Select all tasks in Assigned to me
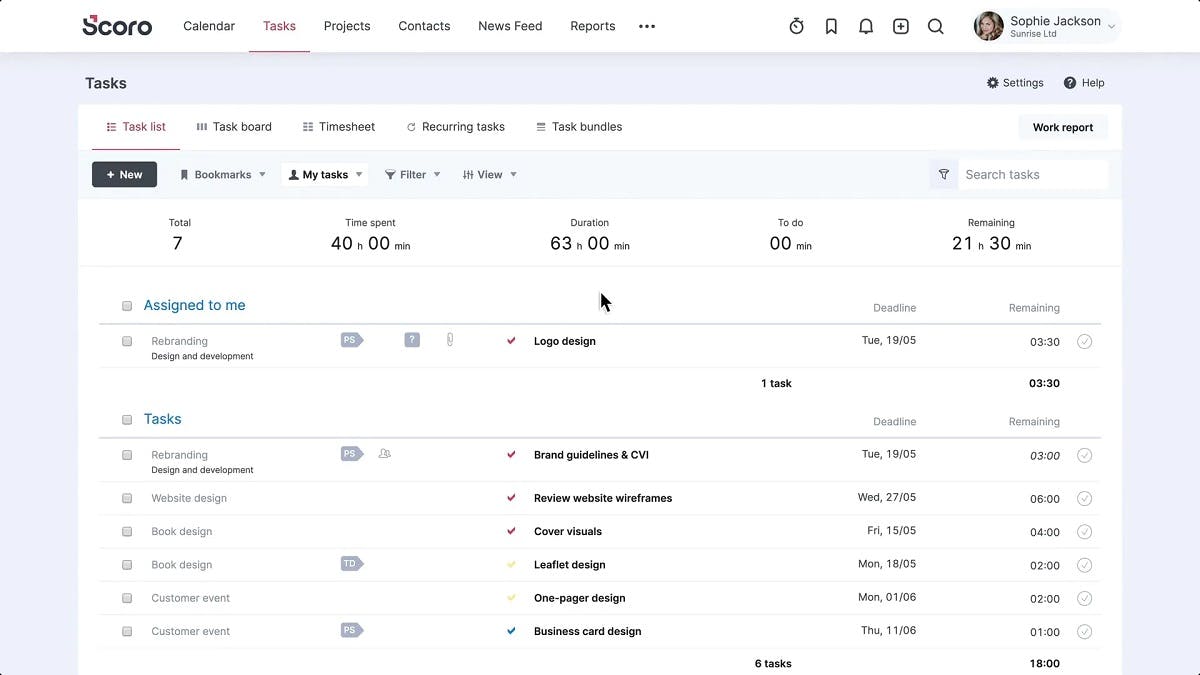The image size is (1200, 675). (x=127, y=306)
